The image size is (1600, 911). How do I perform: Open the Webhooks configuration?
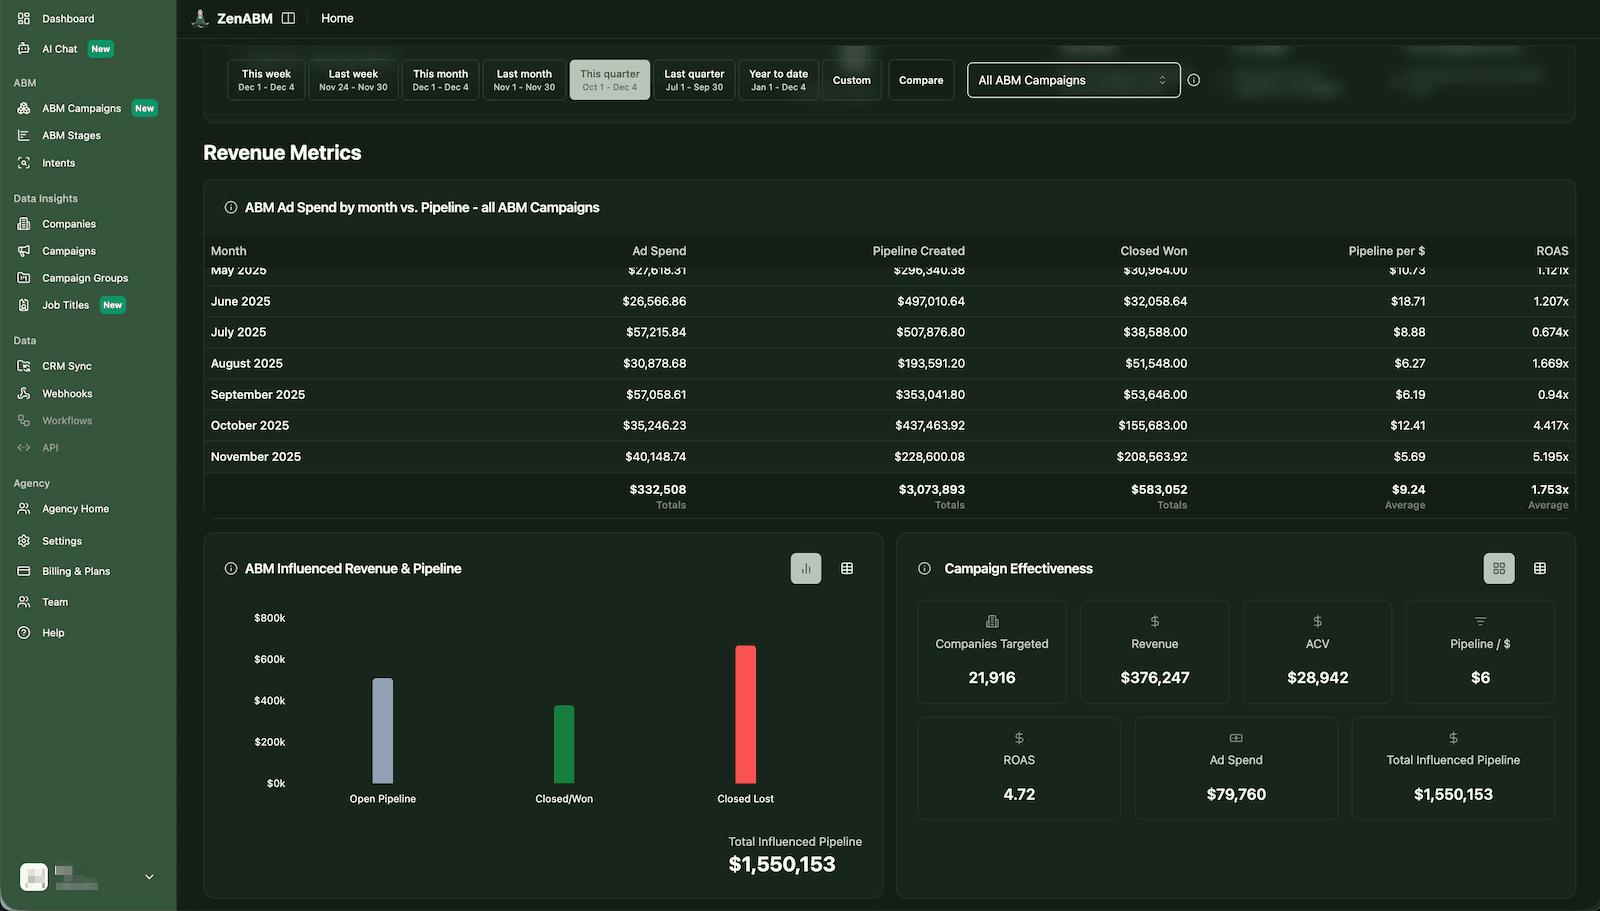tap(68, 393)
